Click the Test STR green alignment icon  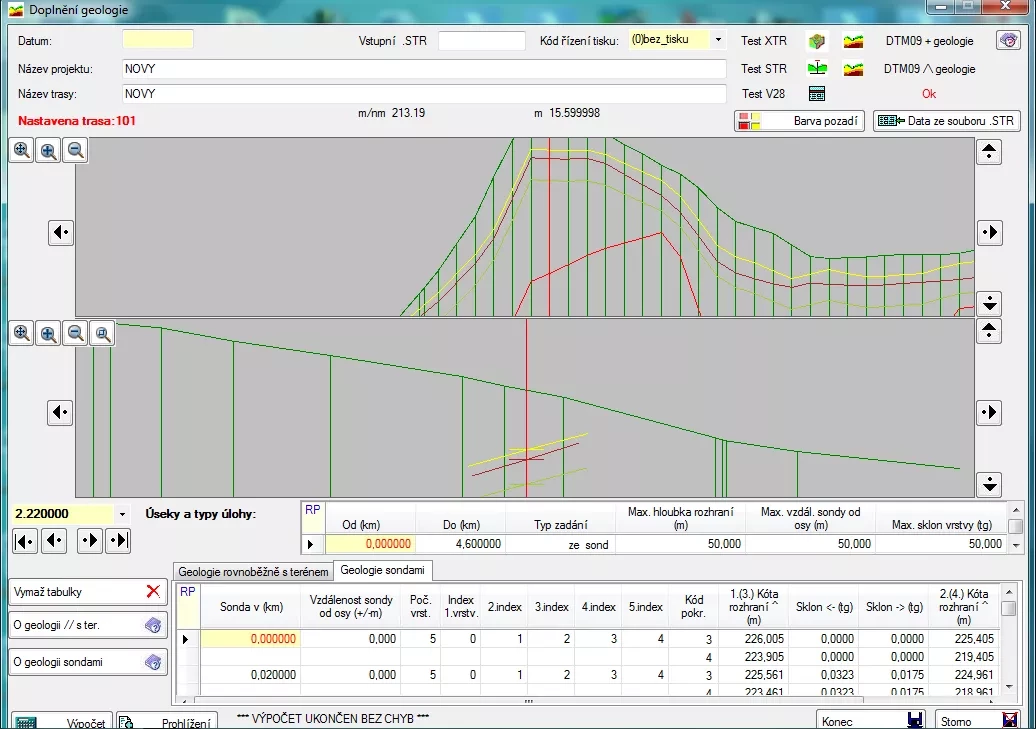coord(818,69)
